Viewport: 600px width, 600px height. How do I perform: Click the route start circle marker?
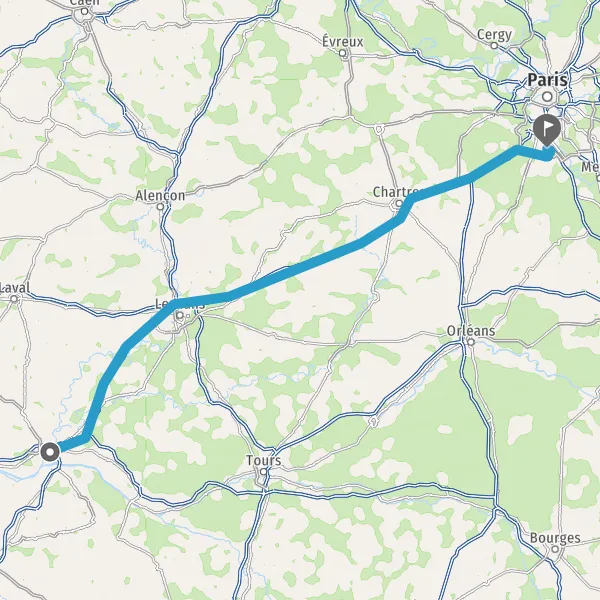coord(50,452)
